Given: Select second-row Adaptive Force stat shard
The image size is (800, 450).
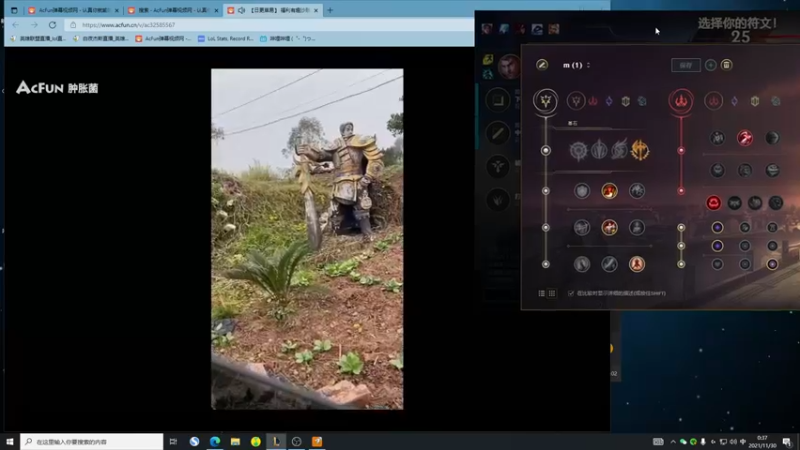Looking at the screenshot, I should pyautogui.click(x=717, y=246).
